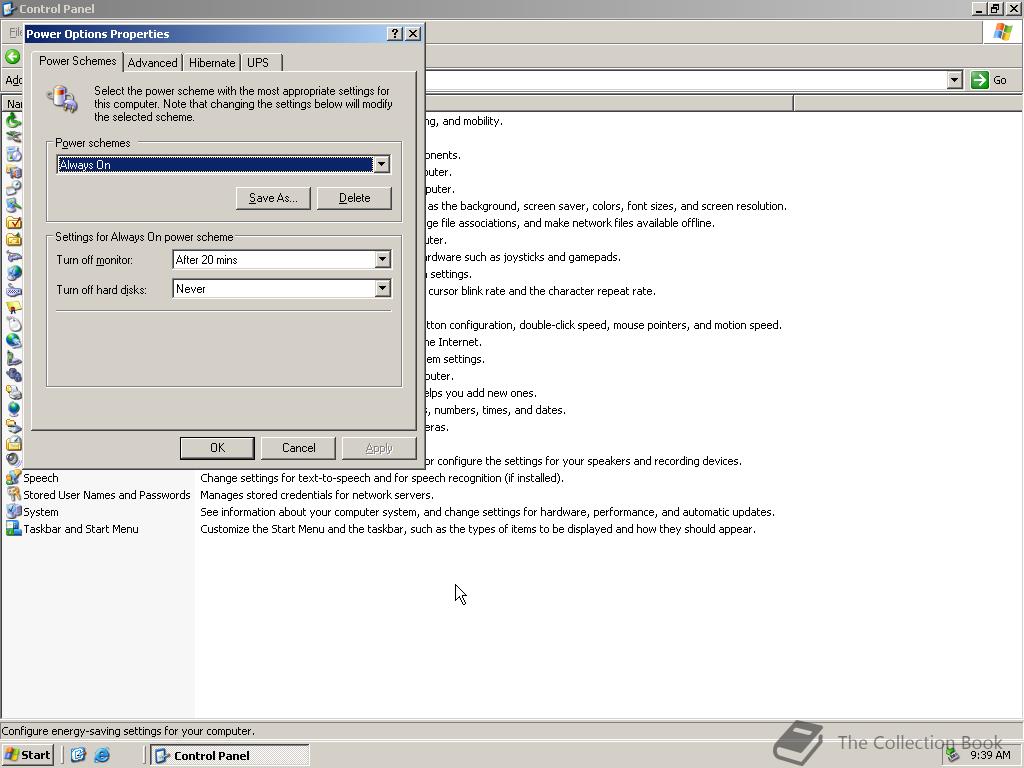Click Cancel in Power Options Properties
The image size is (1024, 768).
[298, 448]
